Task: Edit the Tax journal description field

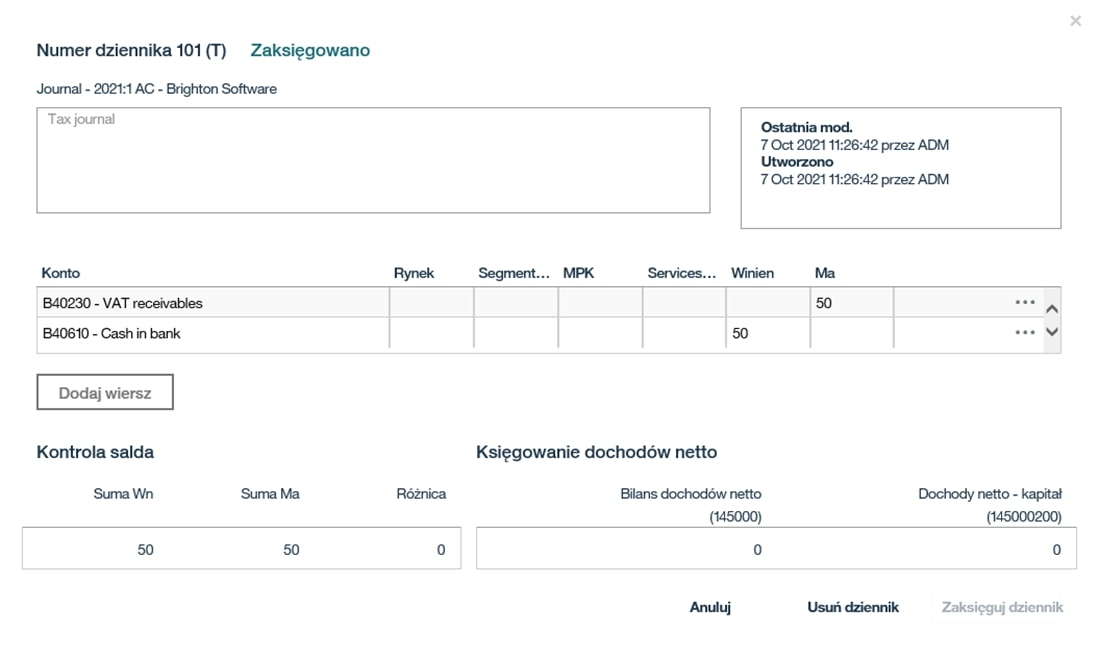Action: click(x=373, y=160)
